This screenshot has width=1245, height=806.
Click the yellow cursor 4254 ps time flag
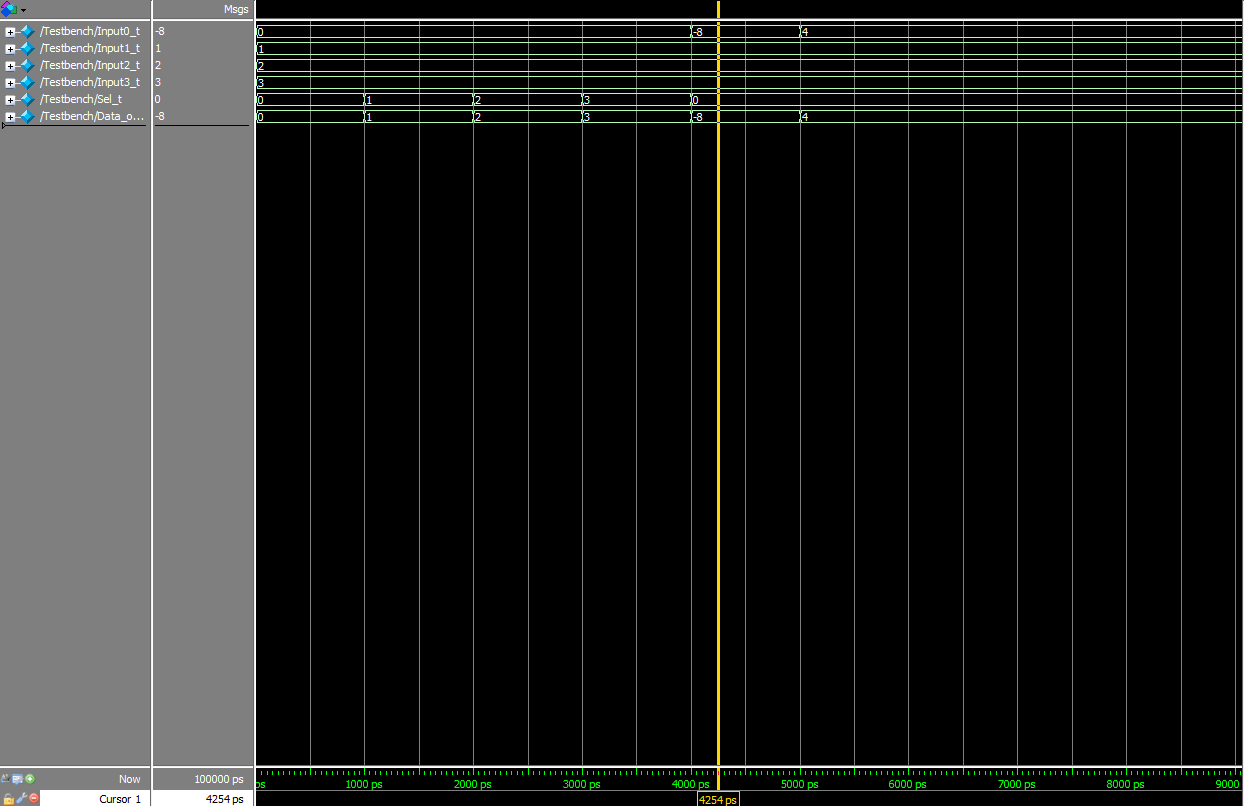(x=718, y=800)
